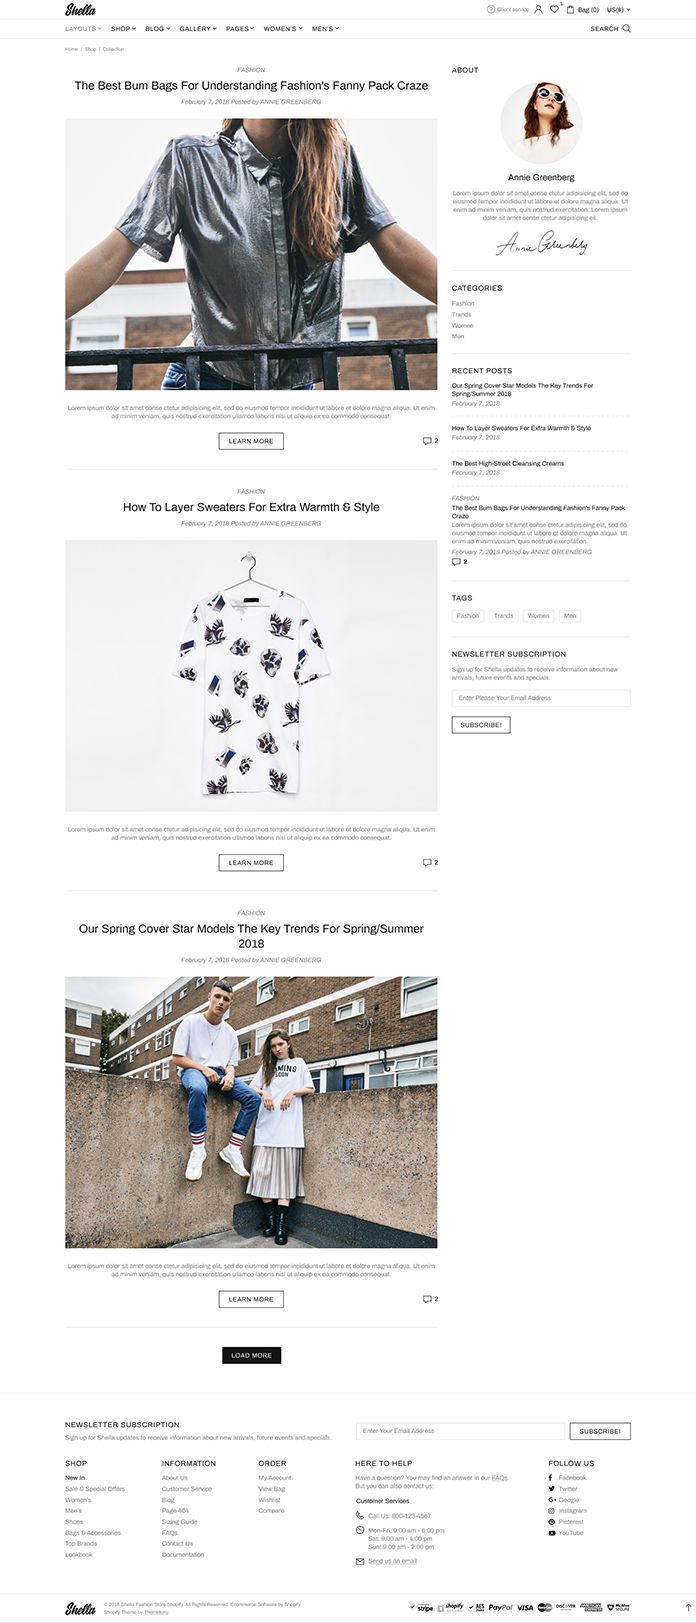696x1623 pixels.
Task: Open comments icon on first blog post
Action: pos(427,441)
